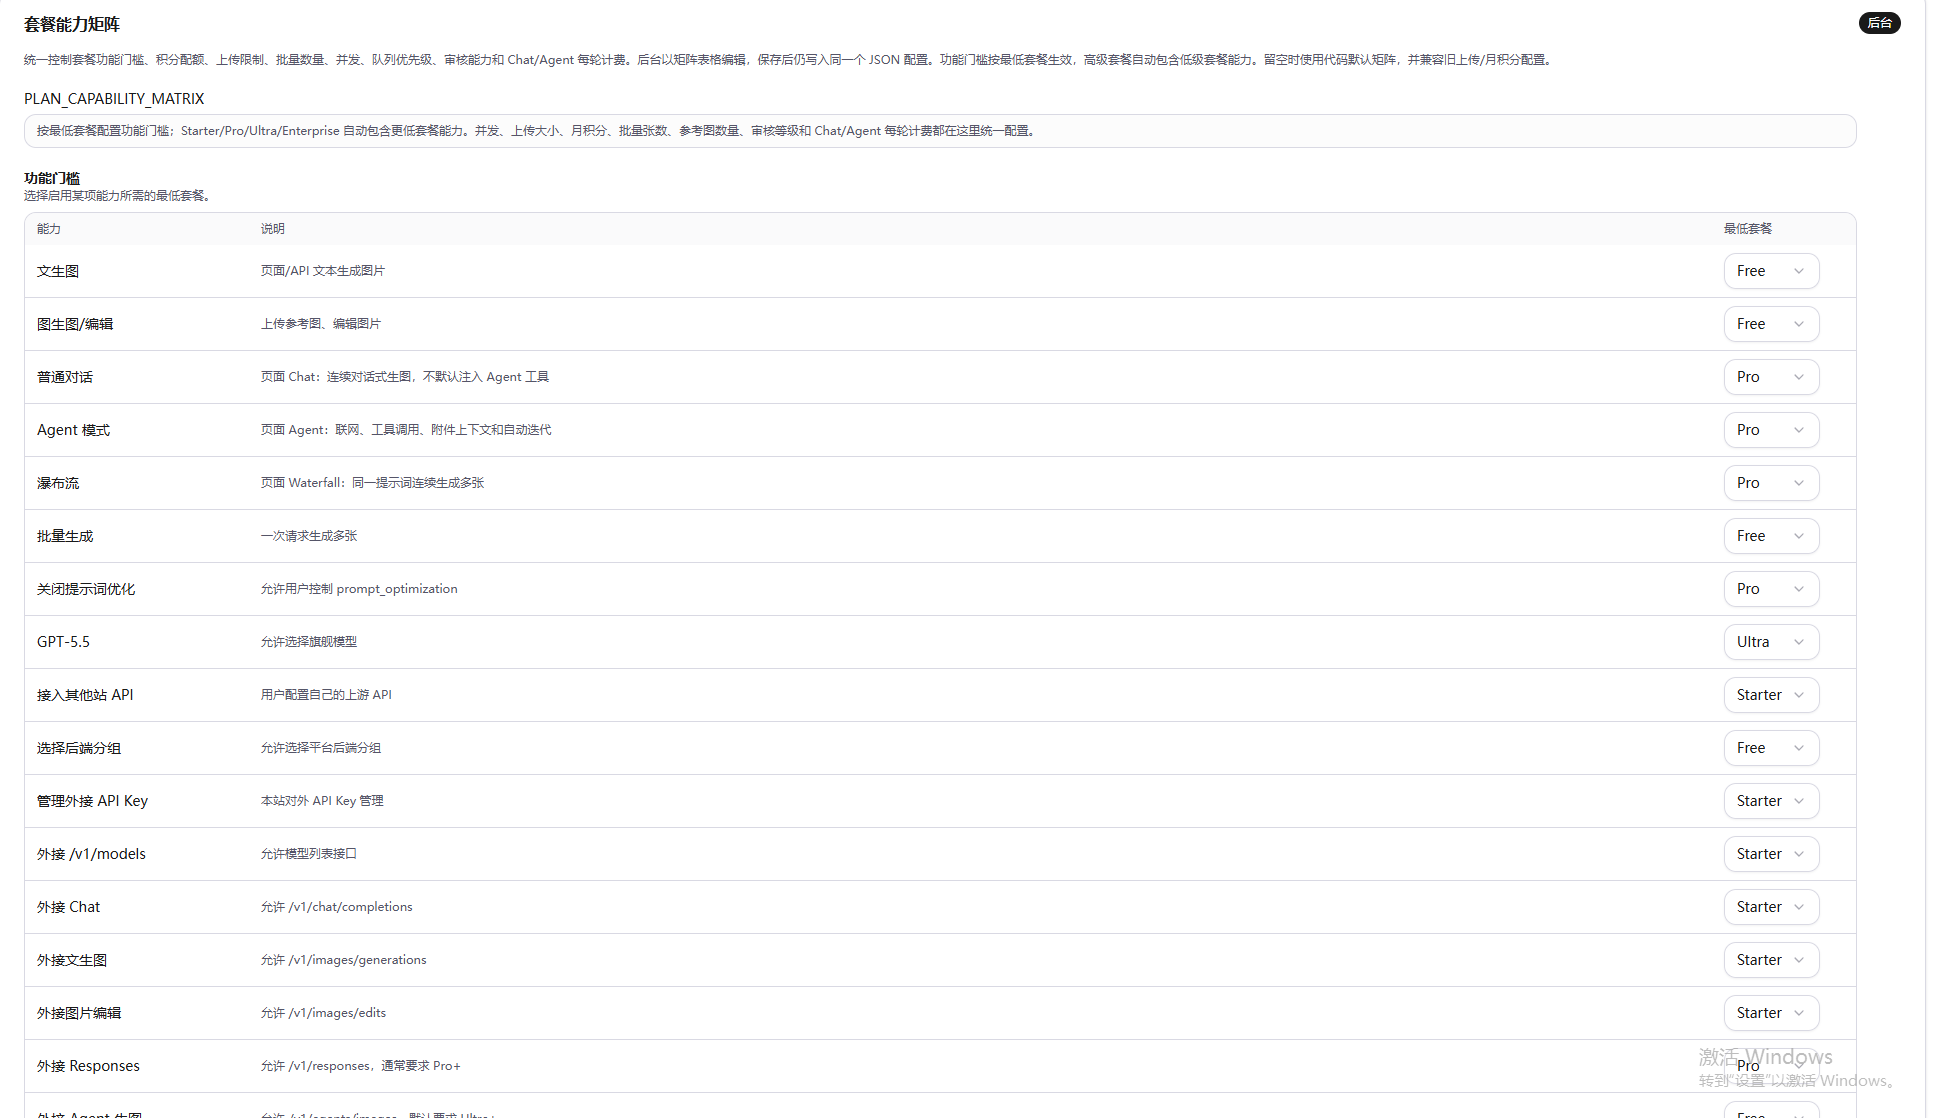Click the 允许 /v1/chat/completions description

pyautogui.click(x=336, y=907)
